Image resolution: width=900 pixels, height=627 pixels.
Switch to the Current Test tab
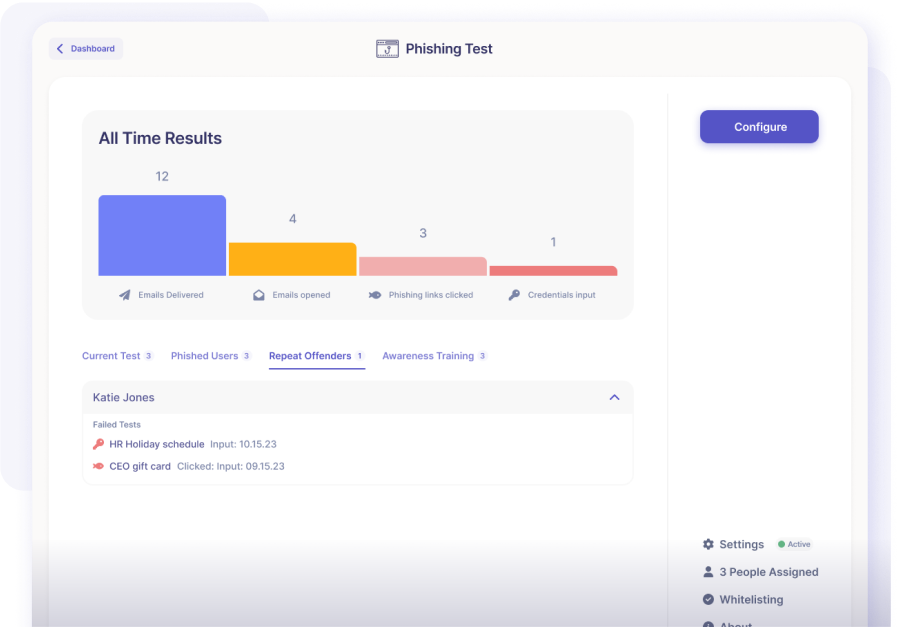(112, 355)
